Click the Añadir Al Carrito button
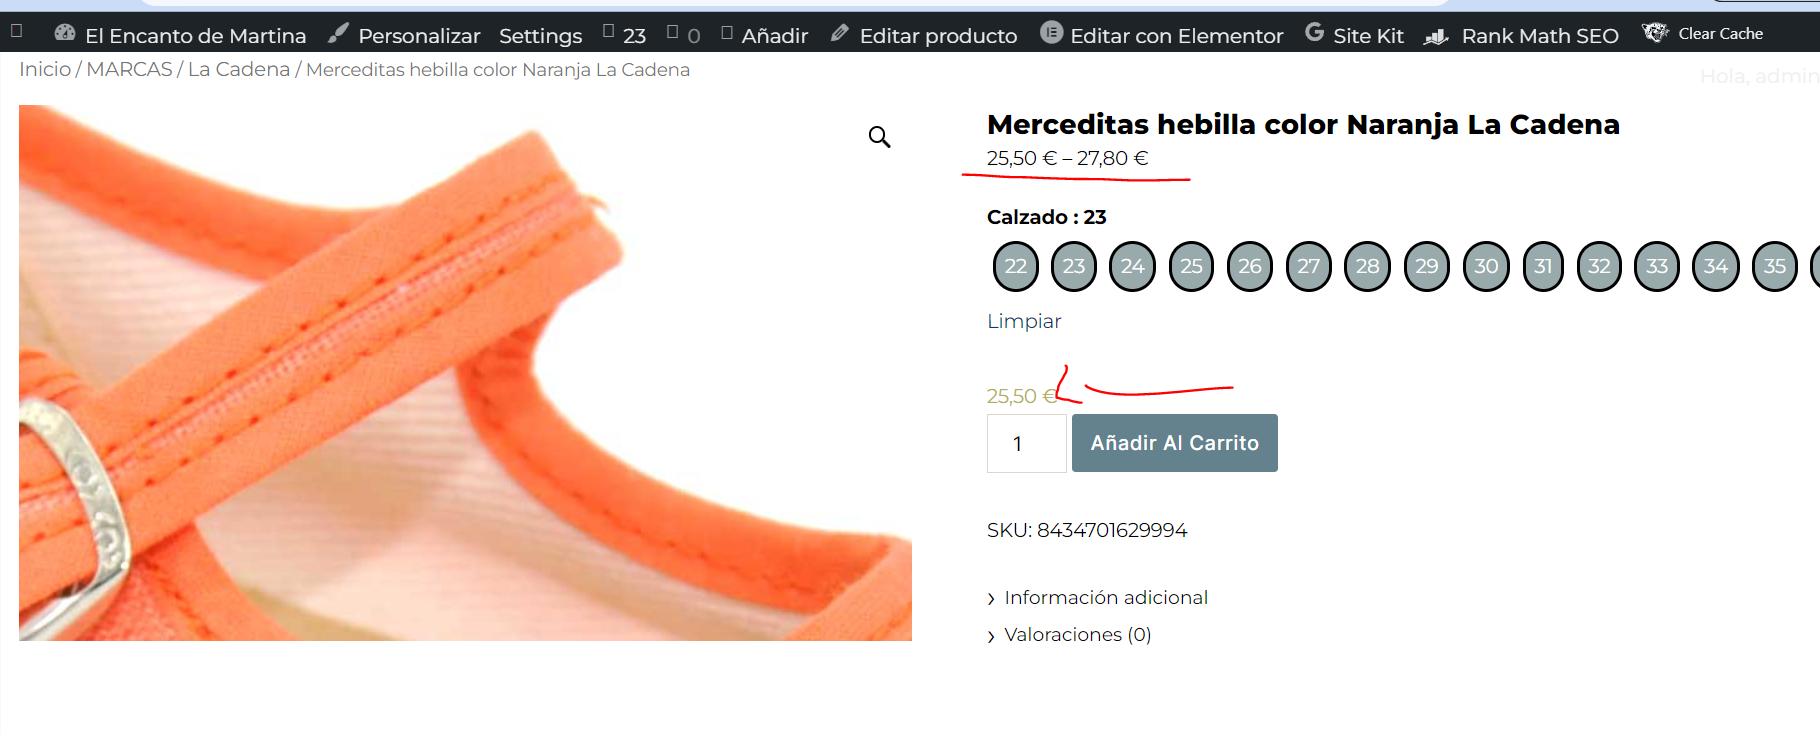Screen dimensions: 1820x735 pyautogui.click(x=1175, y=443)
